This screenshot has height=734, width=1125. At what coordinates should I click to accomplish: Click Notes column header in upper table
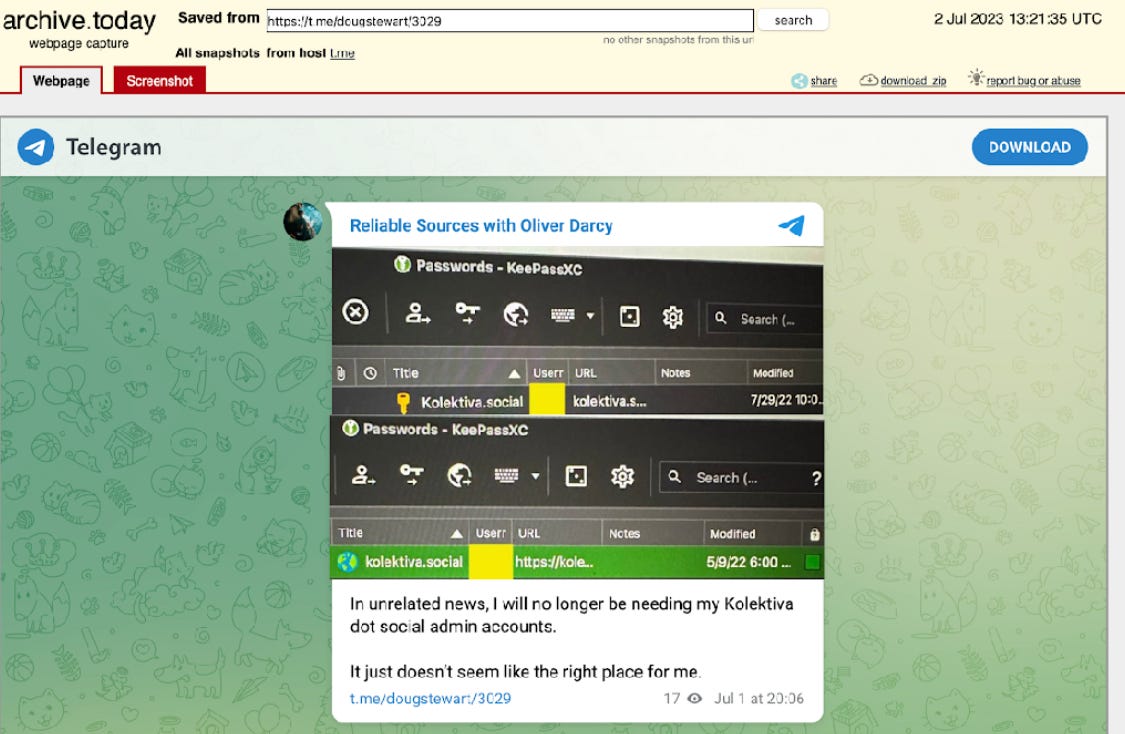pyautogui.click(x=700, y=373)
